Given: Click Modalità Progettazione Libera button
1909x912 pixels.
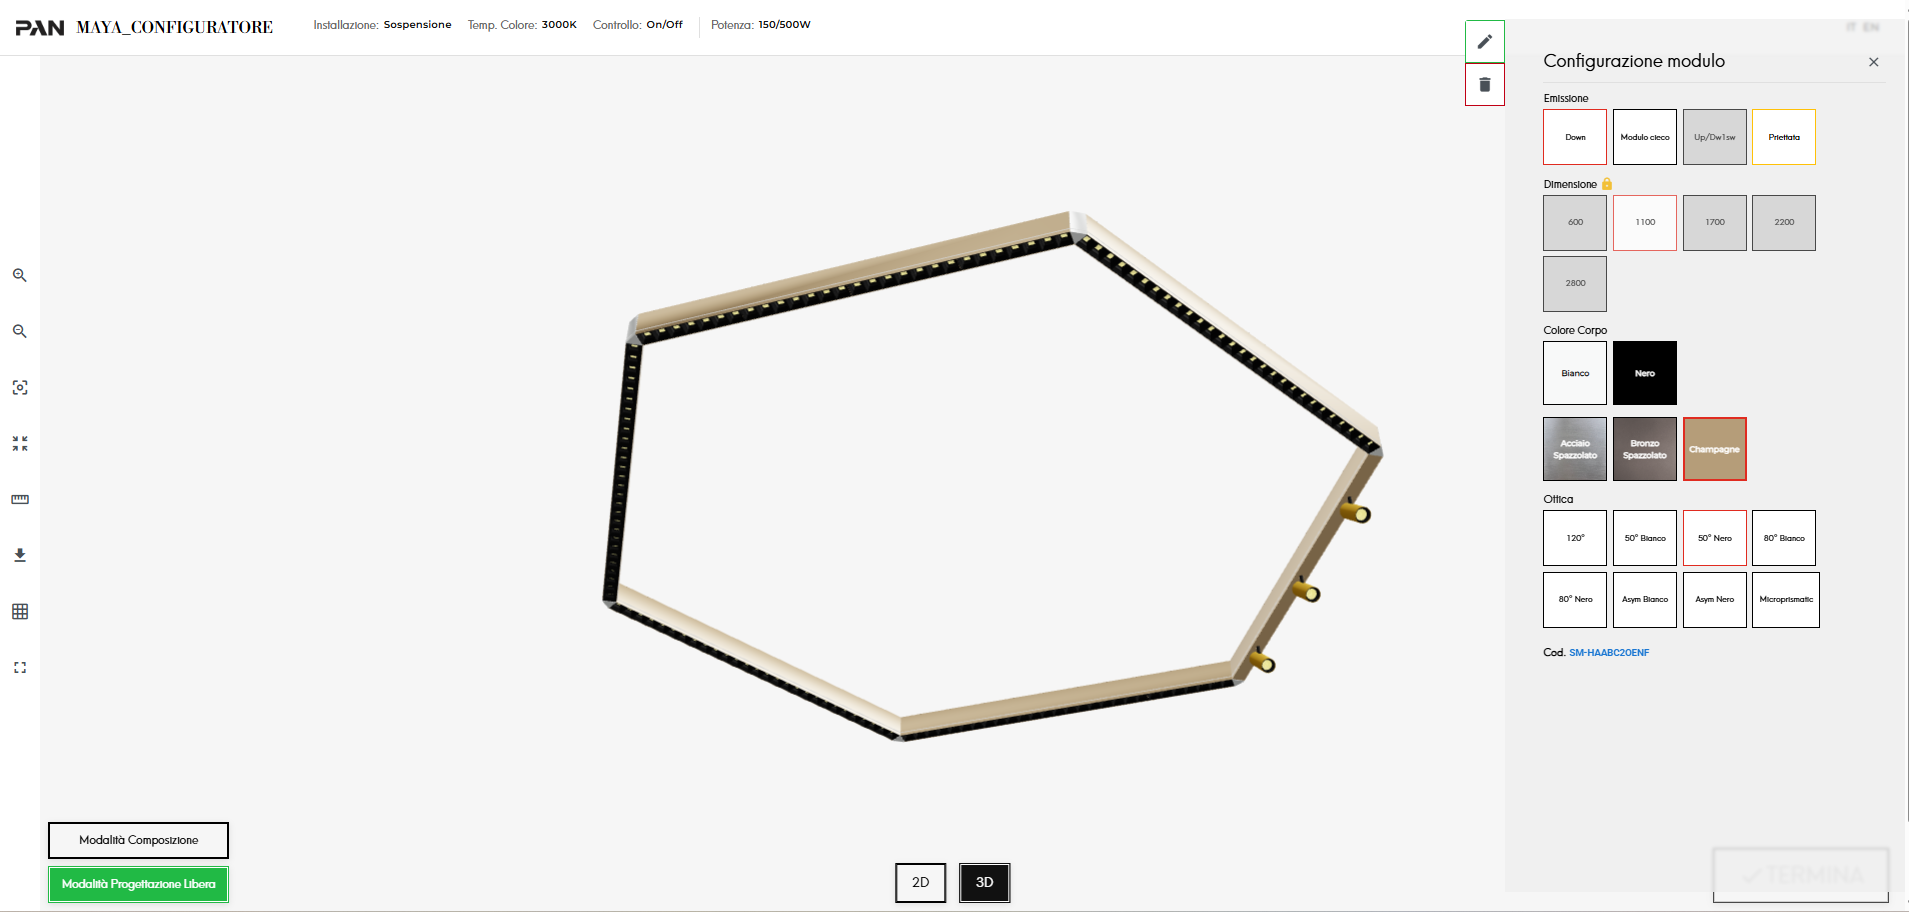Looking at the screenshot, I should tap(138, 884).
